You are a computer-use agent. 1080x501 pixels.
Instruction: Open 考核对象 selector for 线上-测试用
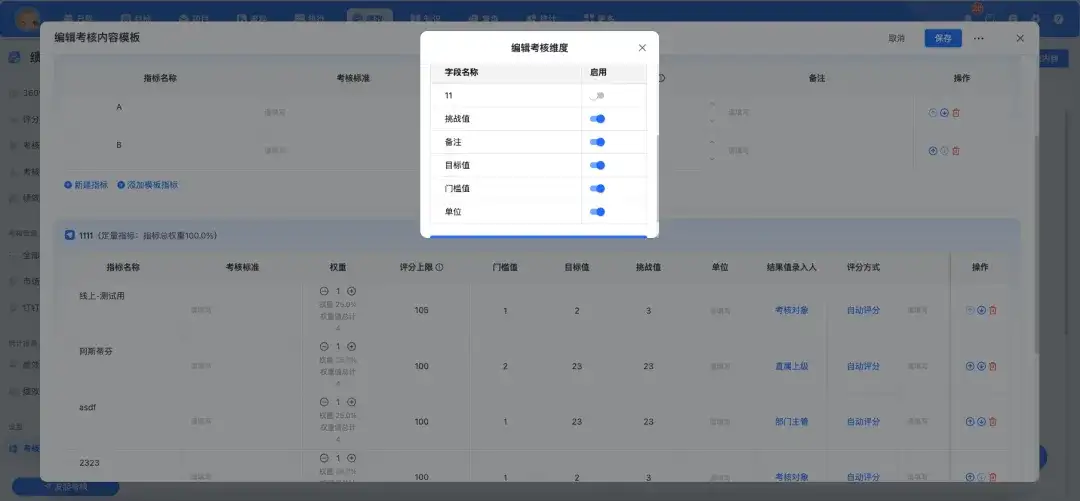791,310
